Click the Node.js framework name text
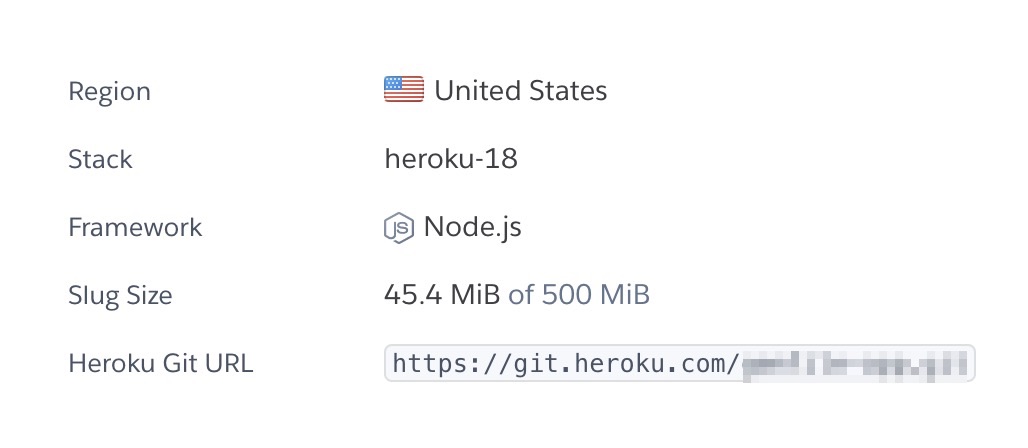 coord(472,227)
